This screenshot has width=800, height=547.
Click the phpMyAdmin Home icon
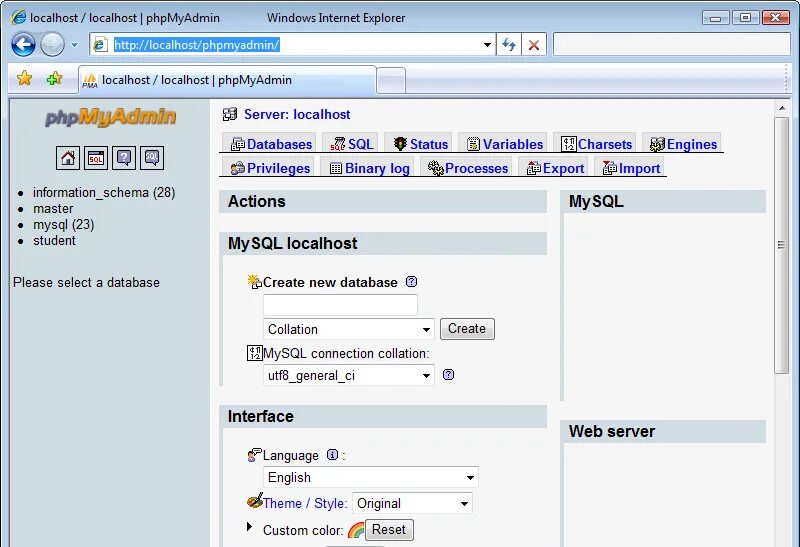(68, 158)
